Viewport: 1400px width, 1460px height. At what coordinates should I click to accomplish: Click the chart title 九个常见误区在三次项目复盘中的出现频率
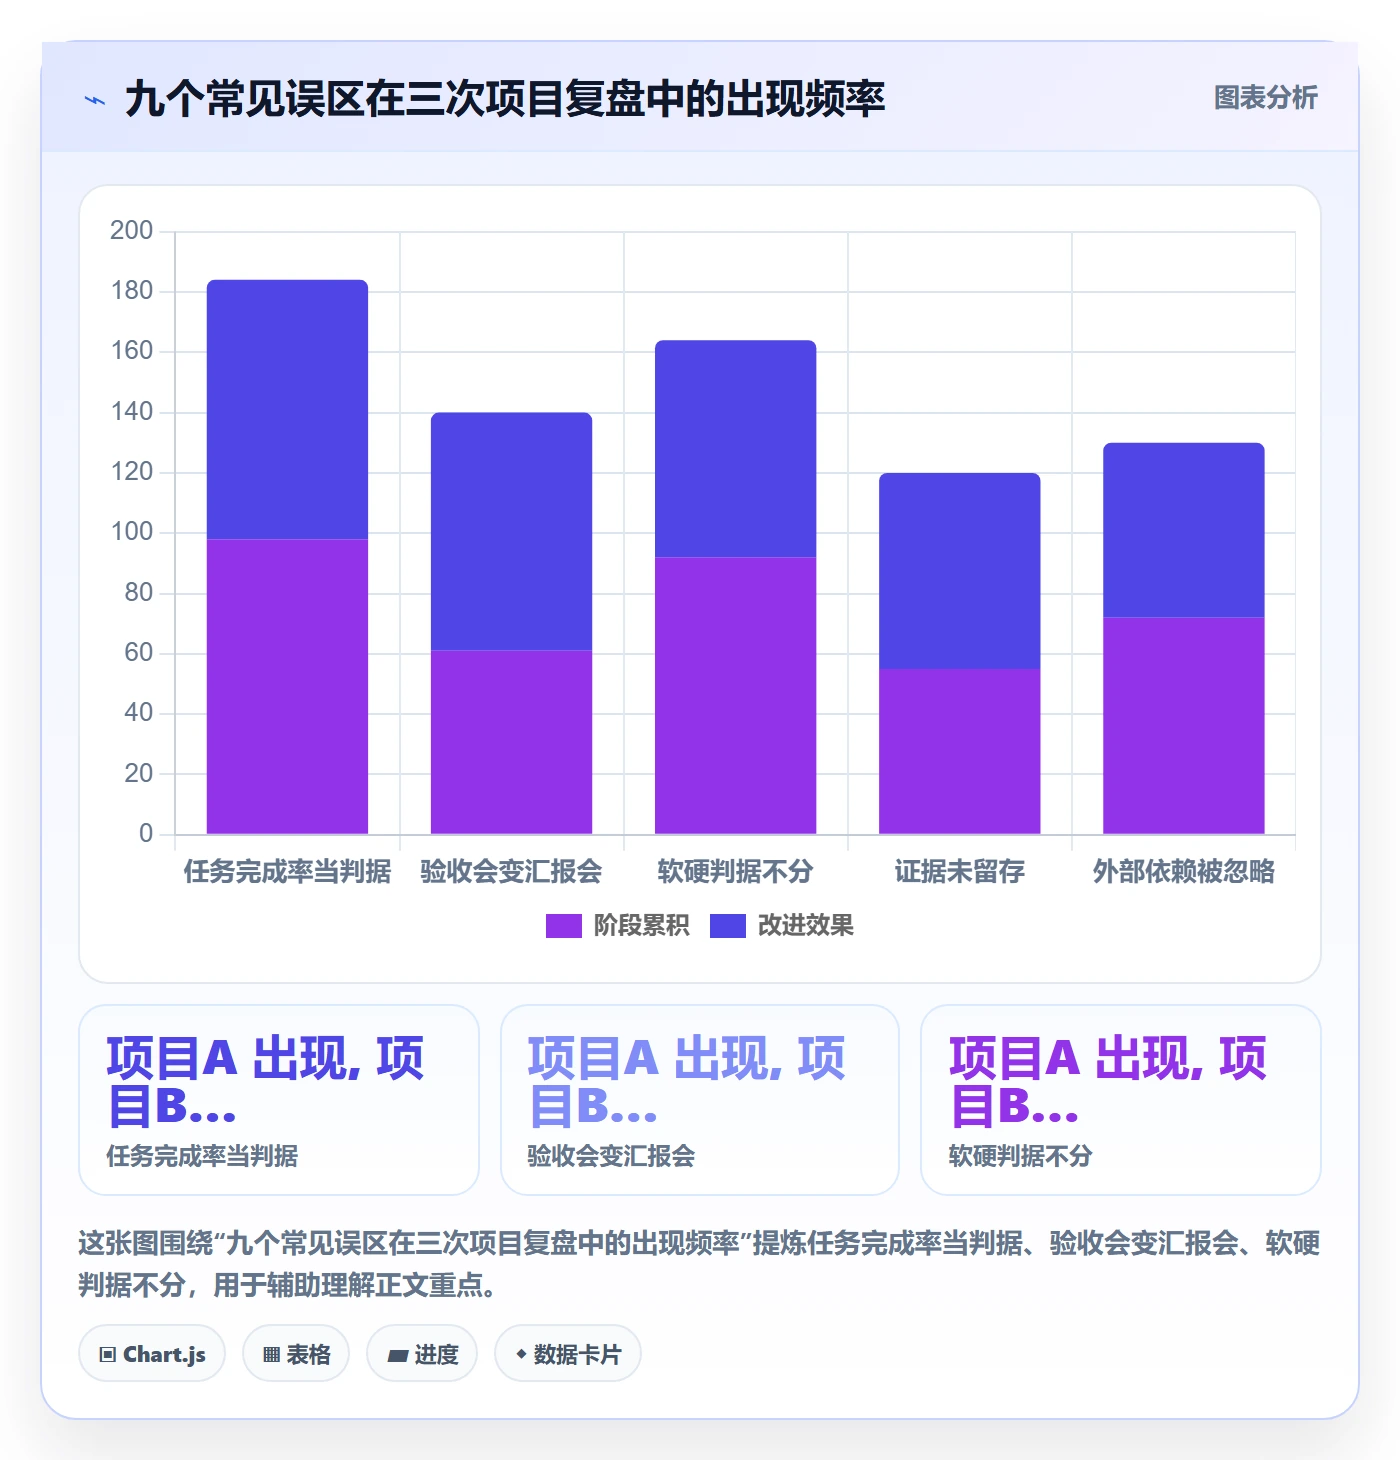pyautogui.click(x=505, y=99)
